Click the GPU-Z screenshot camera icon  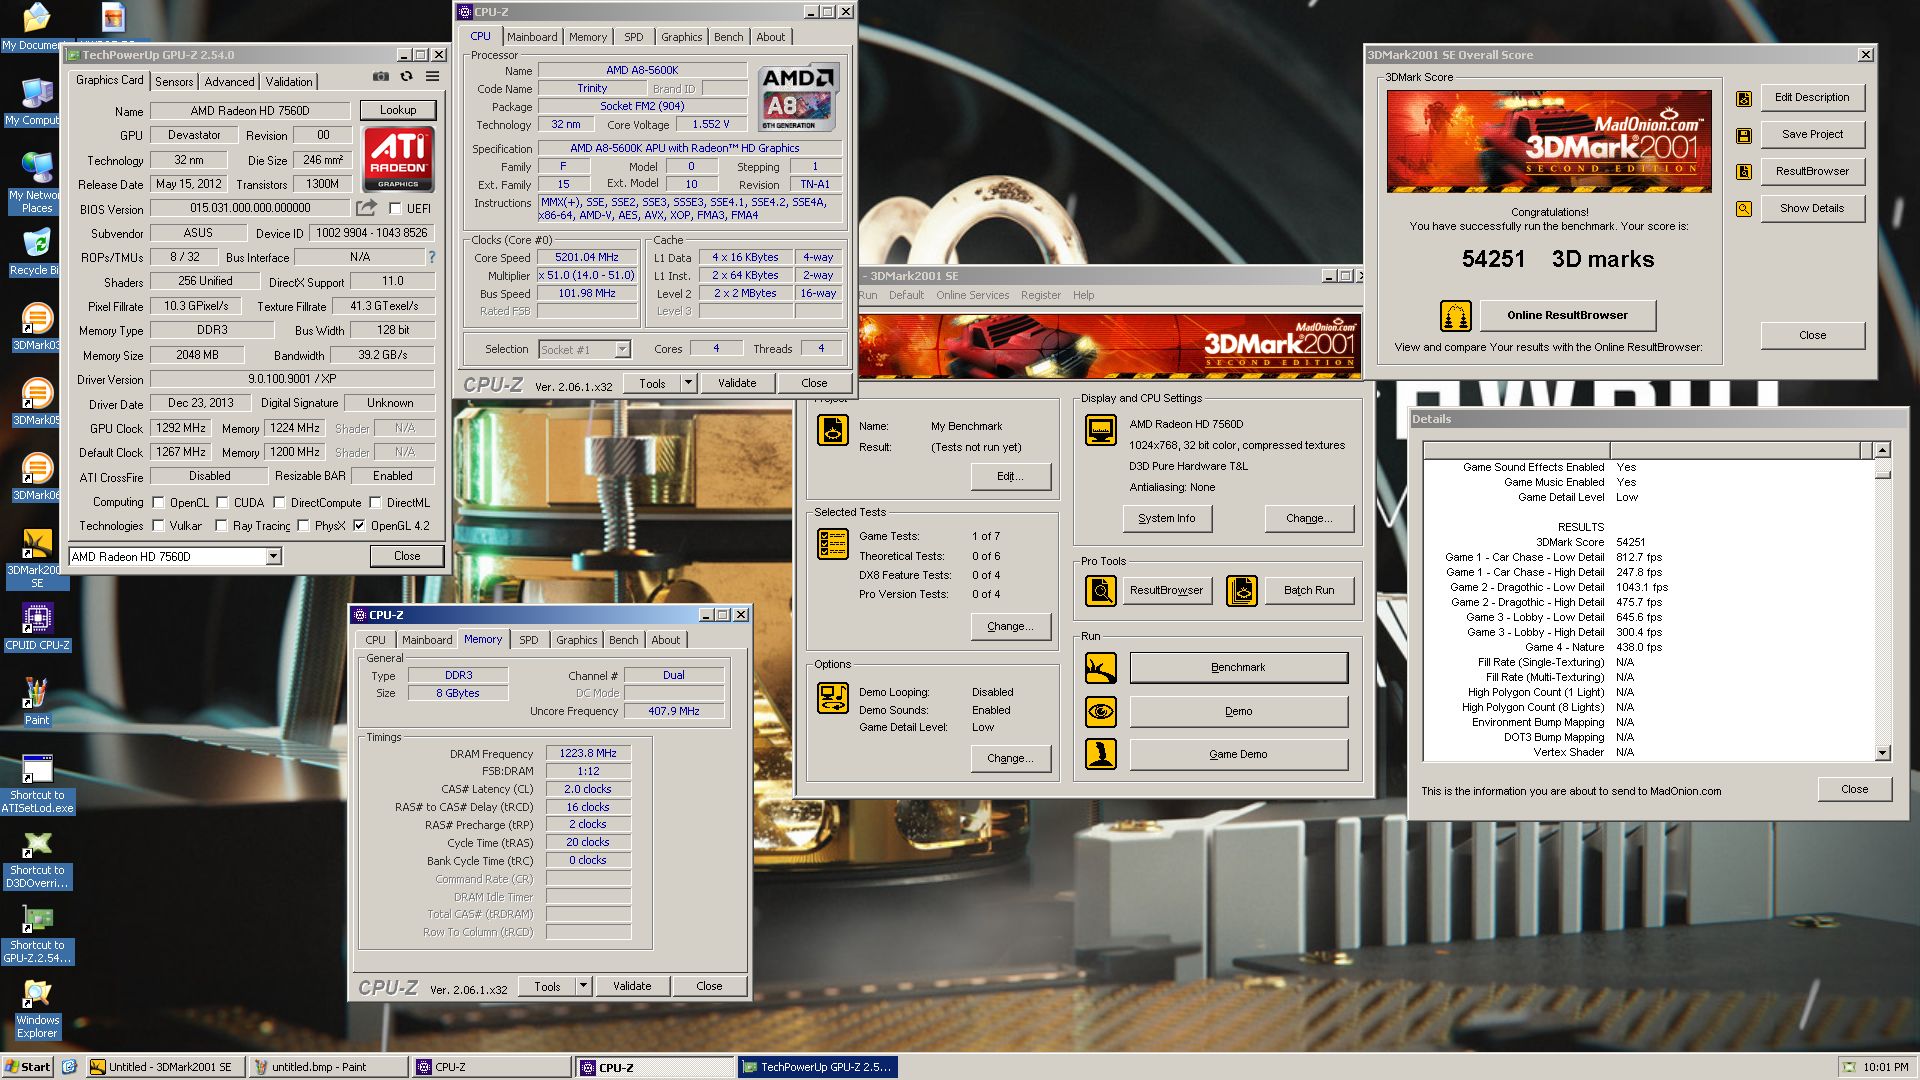(x=380, y=76)
